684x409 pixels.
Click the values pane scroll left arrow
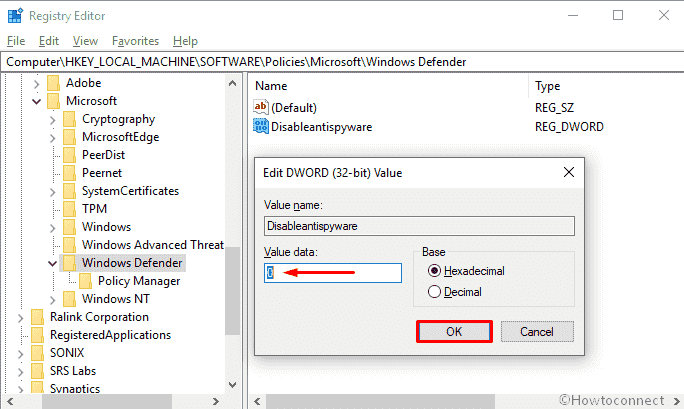257,401
